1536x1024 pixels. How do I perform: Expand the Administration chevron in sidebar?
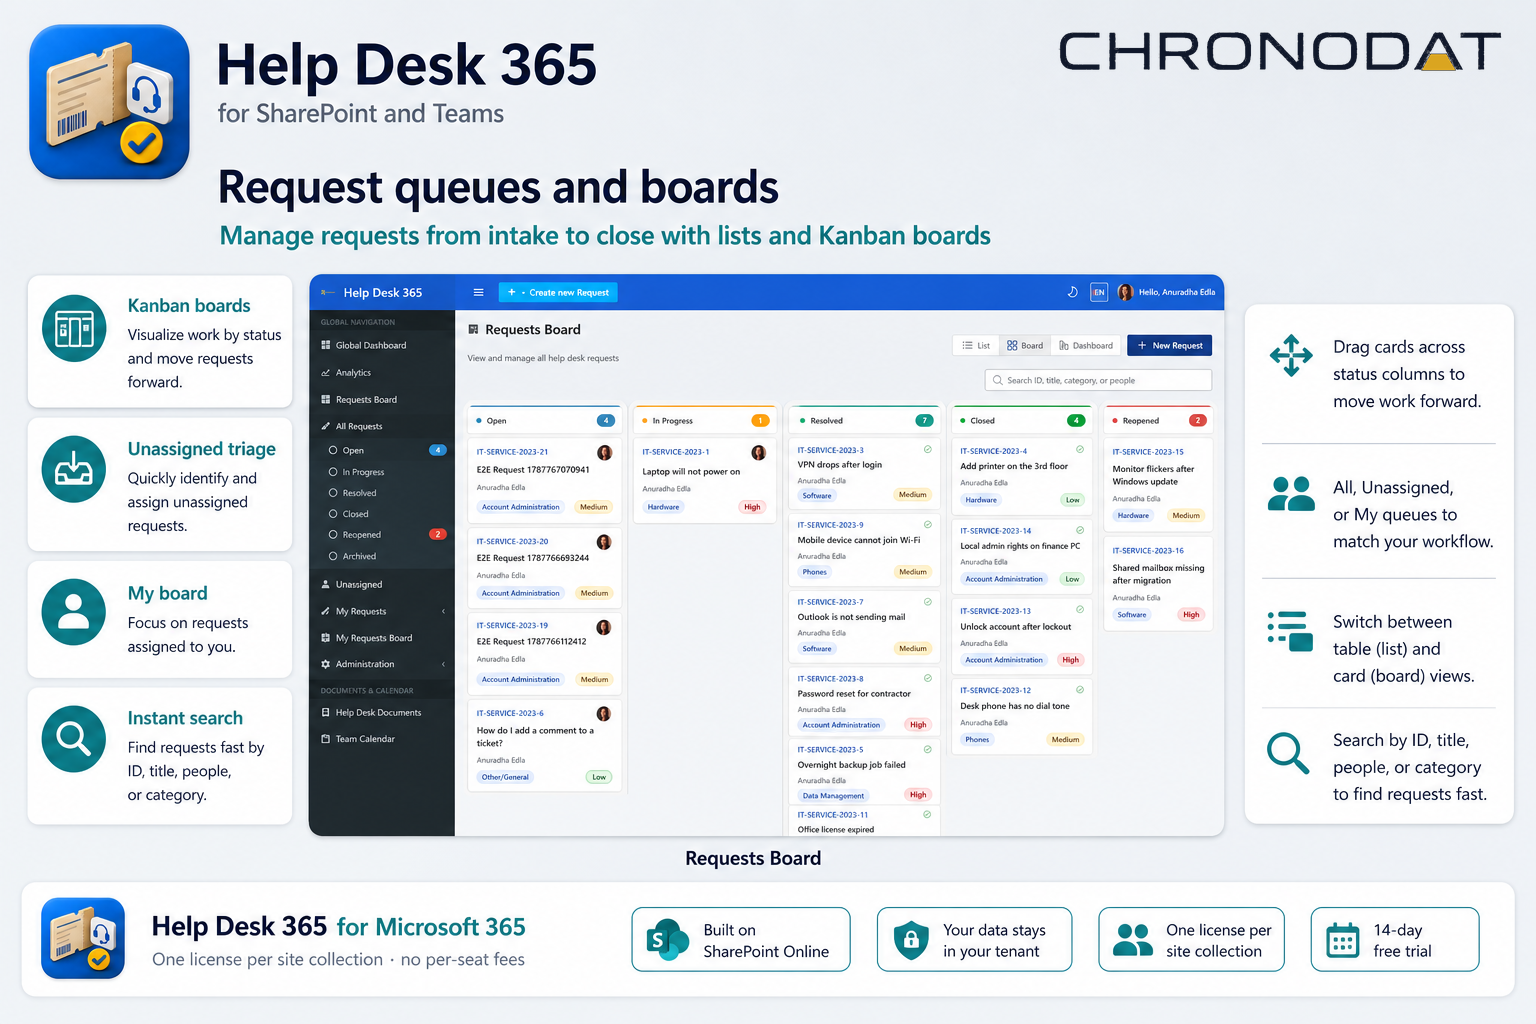(x=443, y=664)
